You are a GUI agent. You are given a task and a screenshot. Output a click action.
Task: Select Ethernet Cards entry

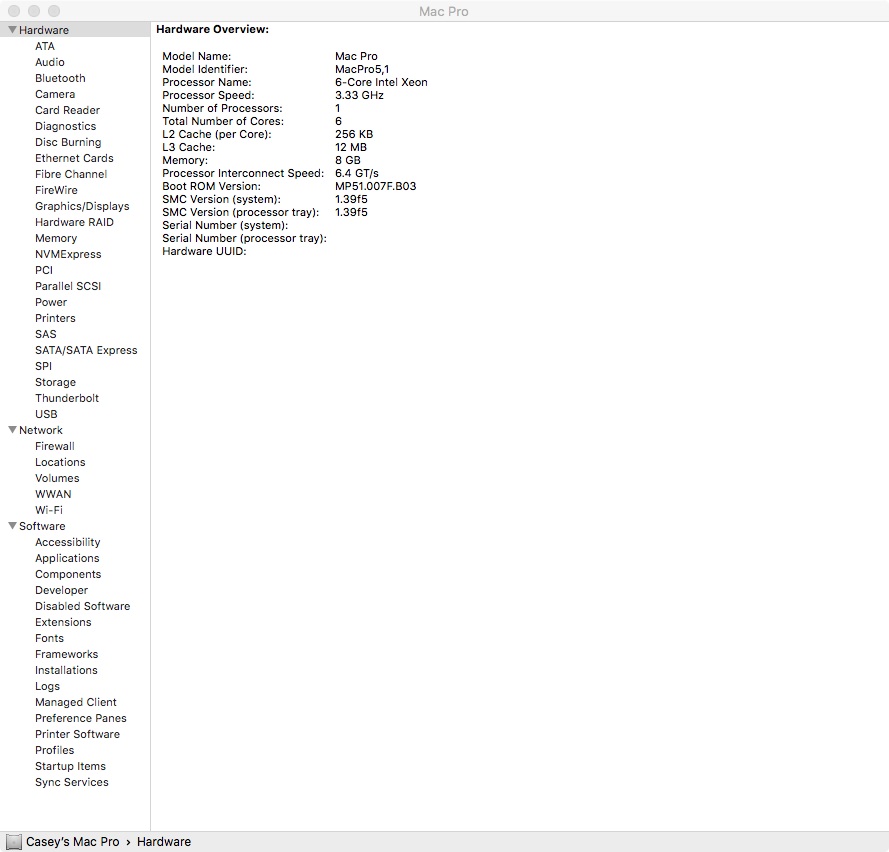point(74,158)
